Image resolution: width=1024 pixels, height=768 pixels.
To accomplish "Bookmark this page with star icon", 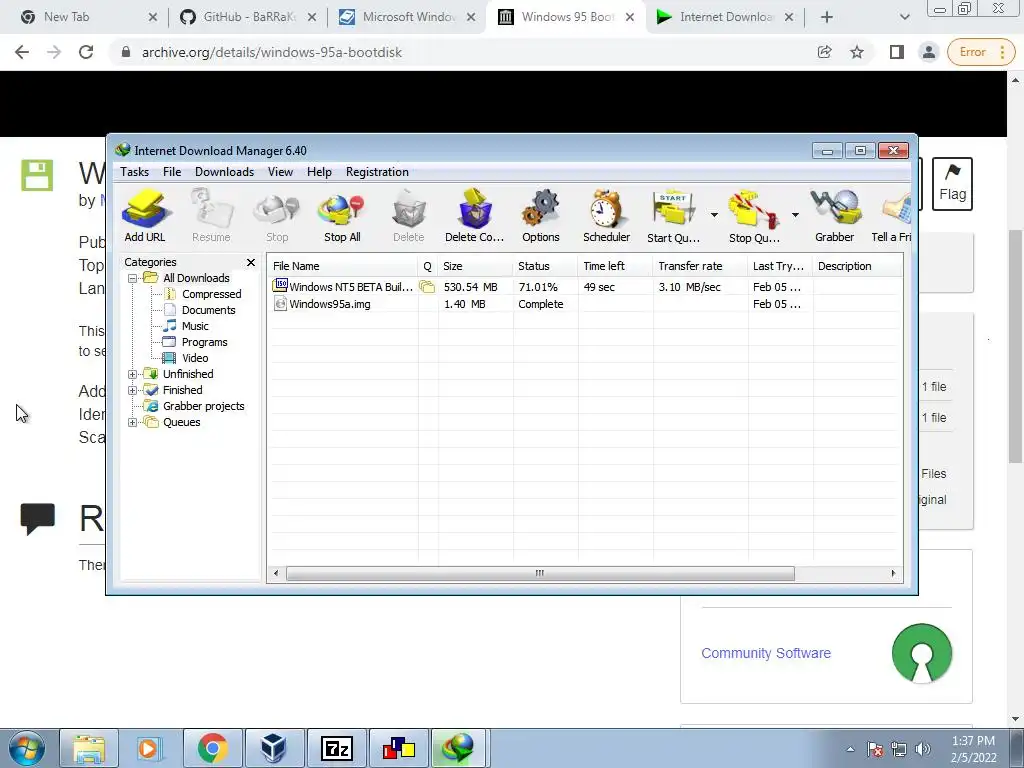I will click(857, 52).
